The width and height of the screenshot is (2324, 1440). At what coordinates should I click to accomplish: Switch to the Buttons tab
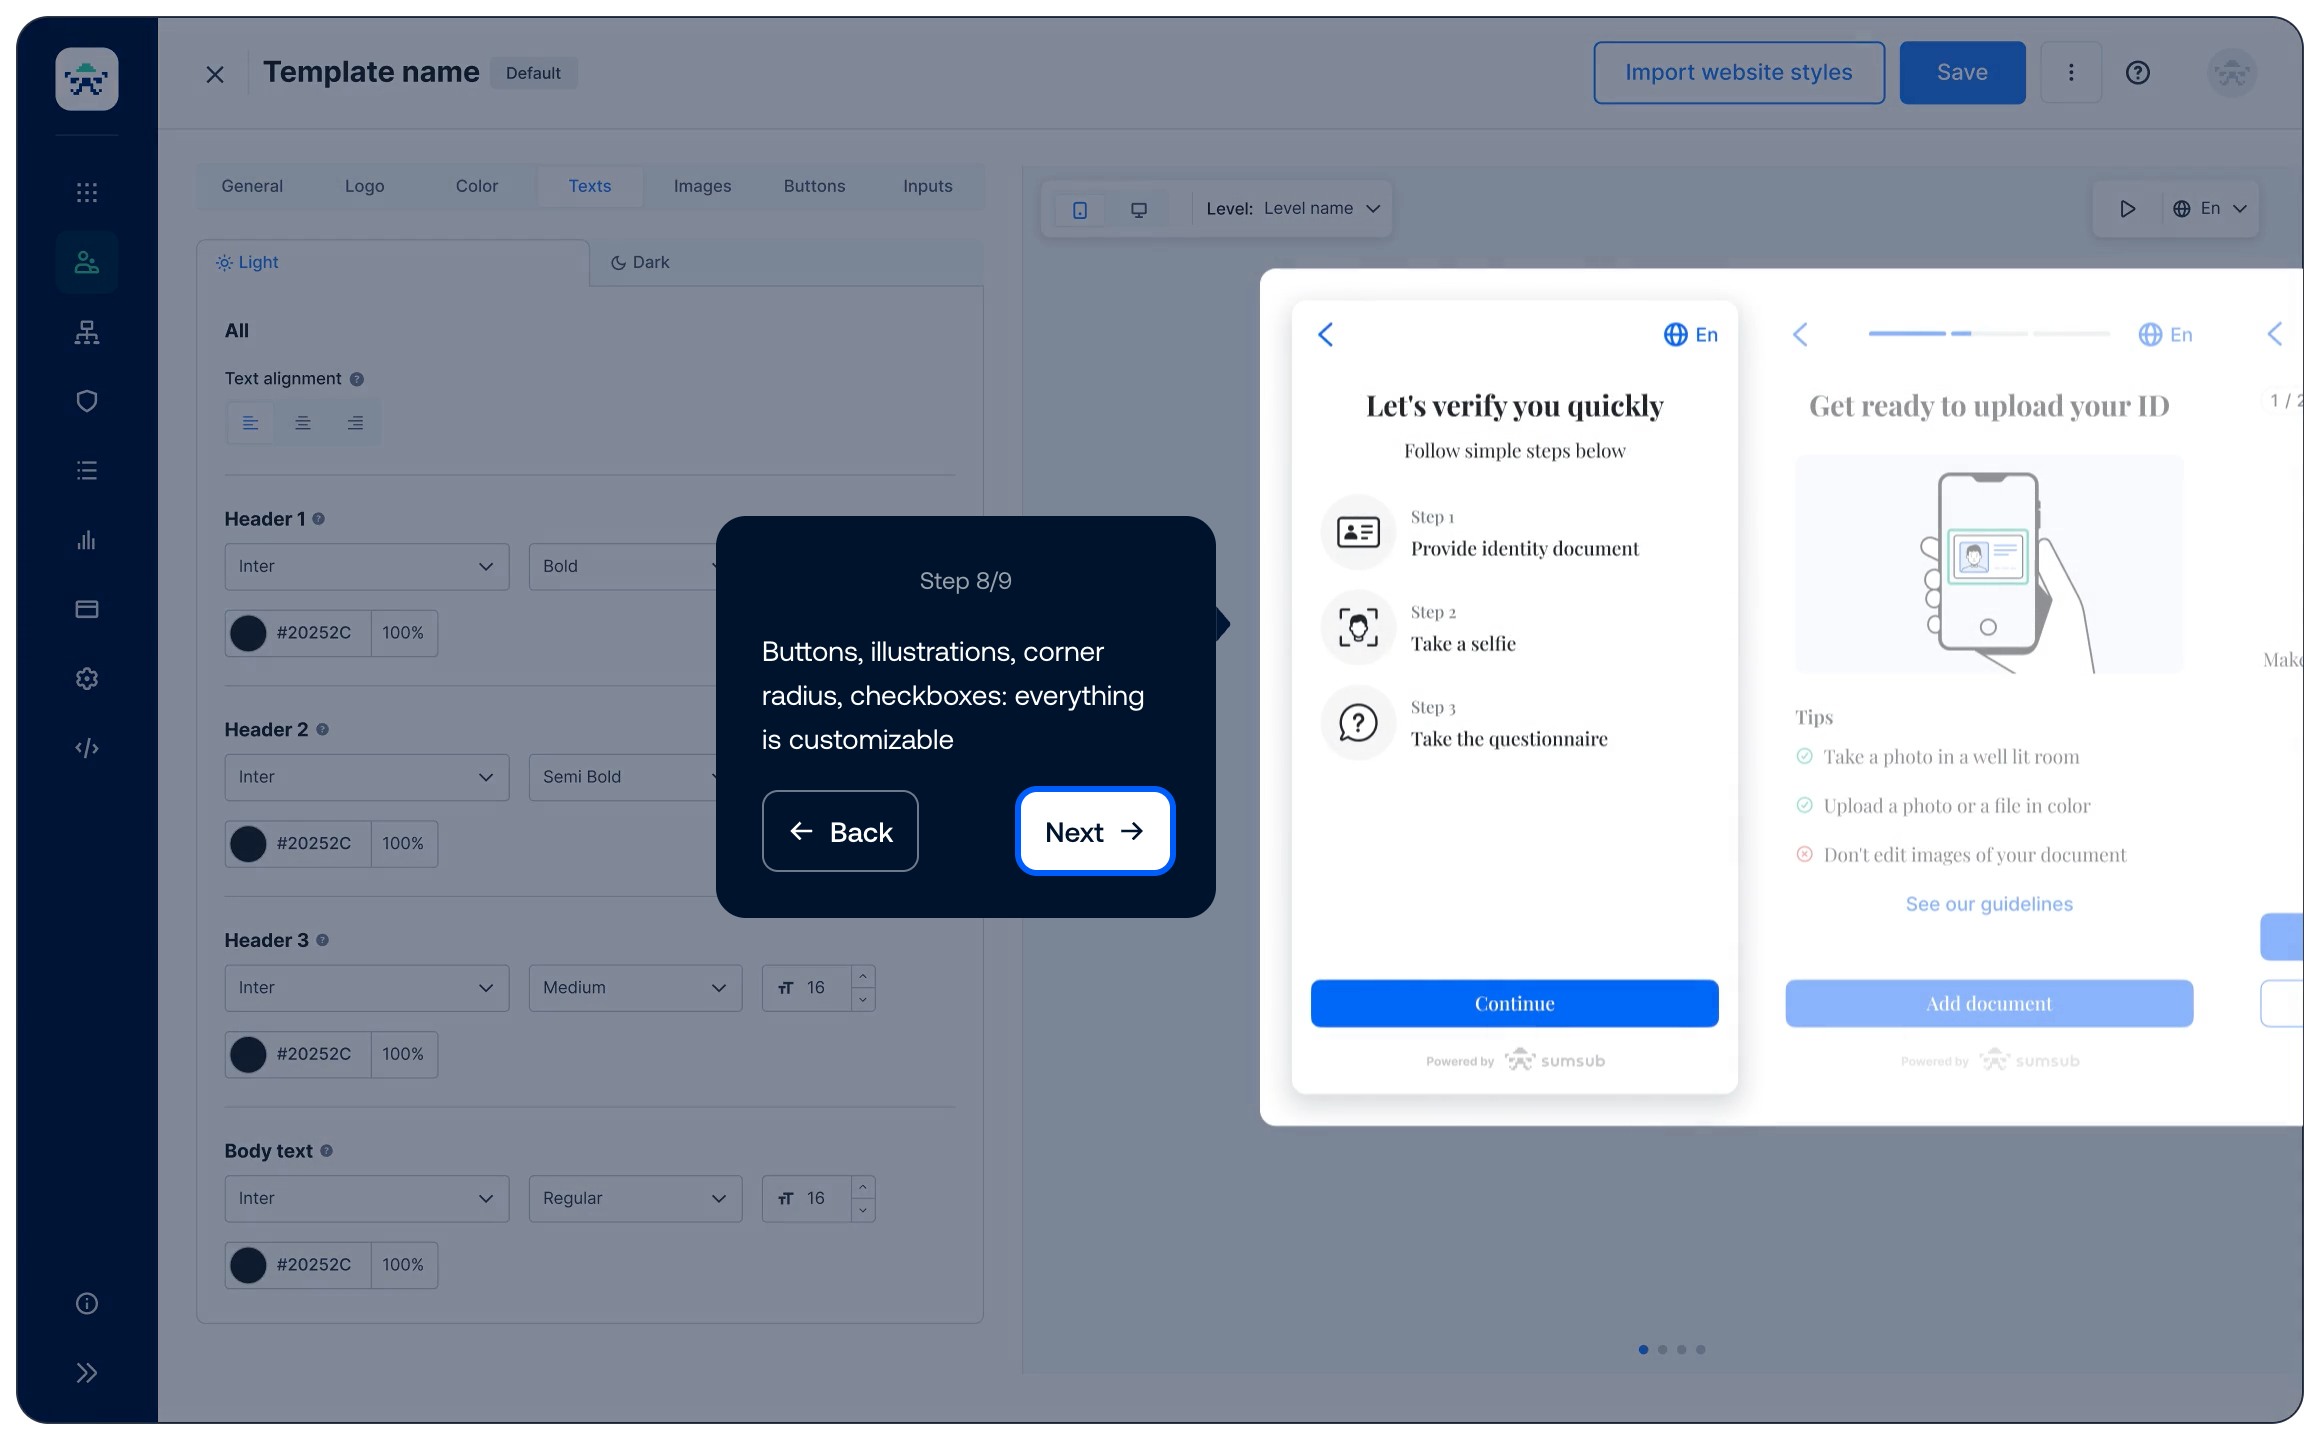click(814, 186)
